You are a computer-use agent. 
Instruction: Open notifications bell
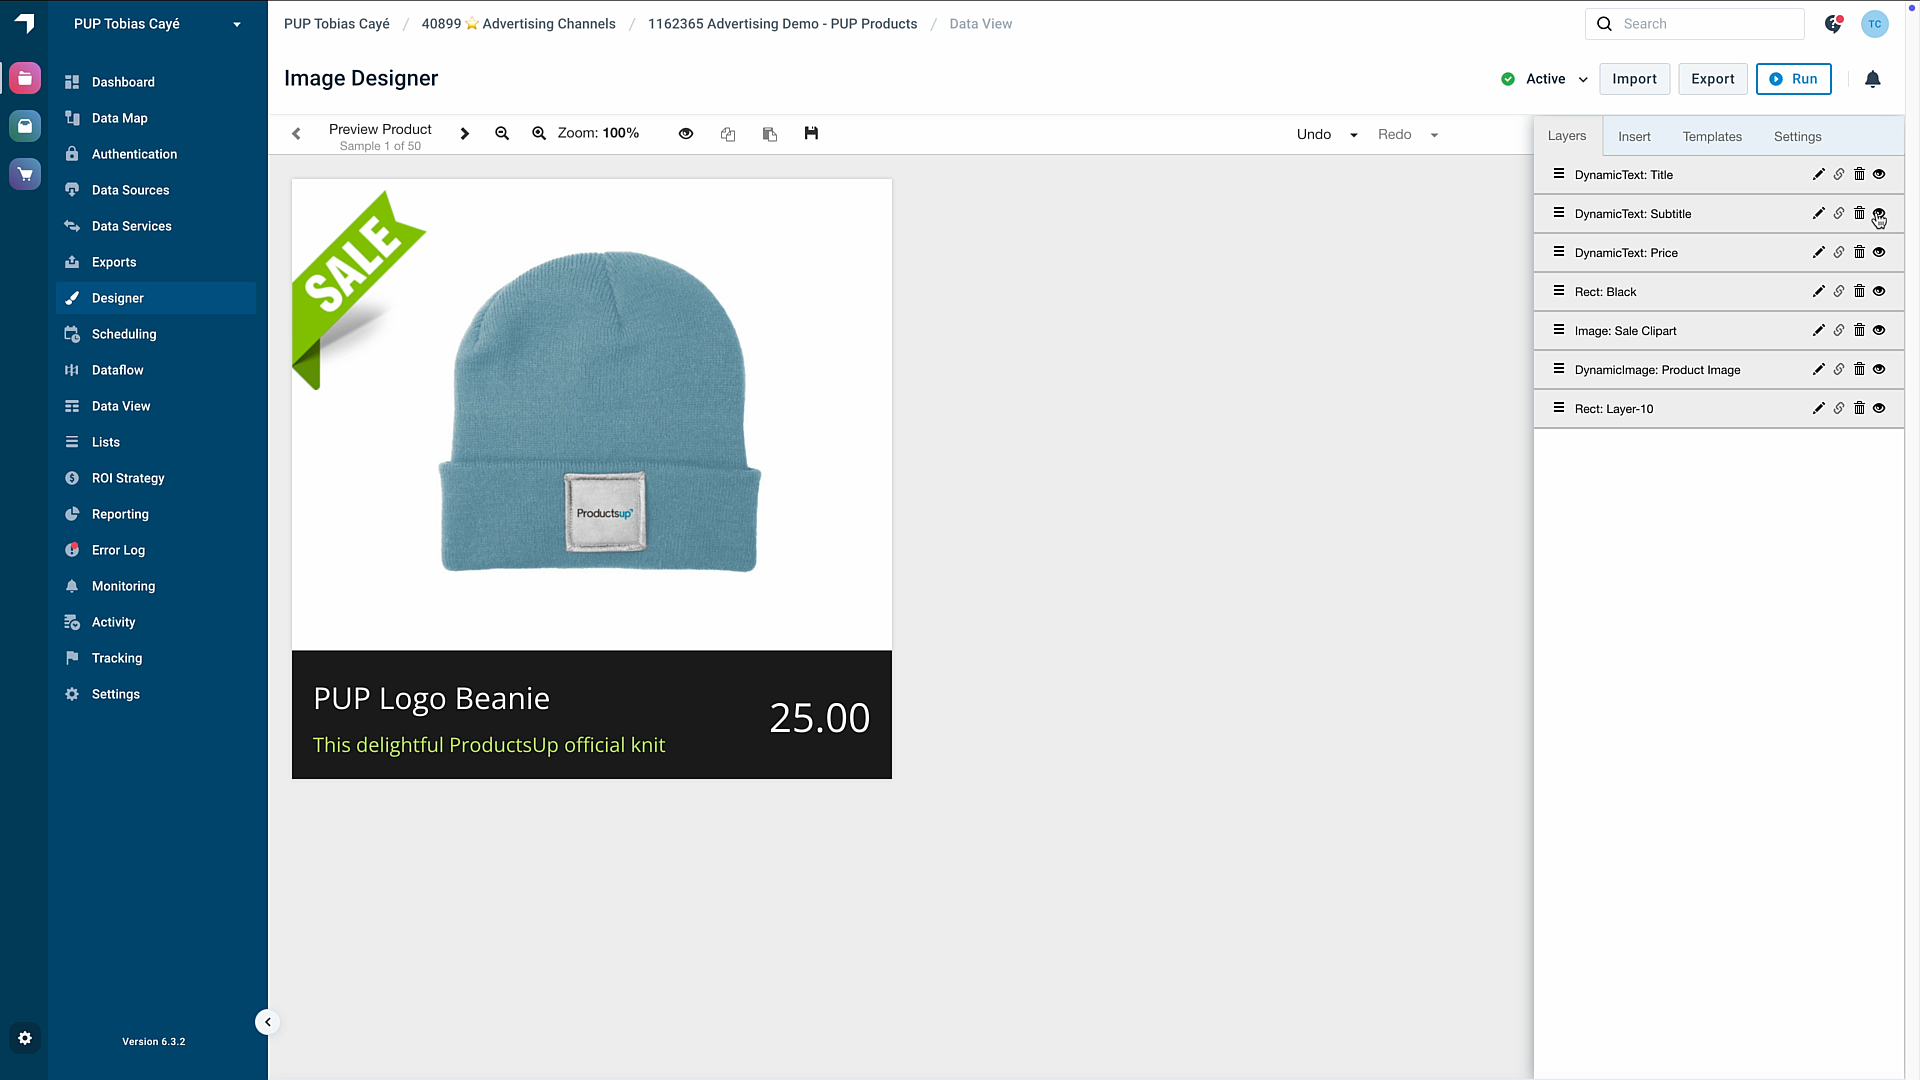coord(1873,79)
